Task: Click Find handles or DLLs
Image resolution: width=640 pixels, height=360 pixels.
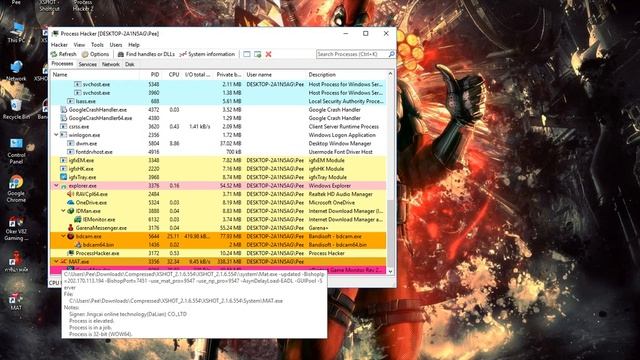Action: pos(146,54)
